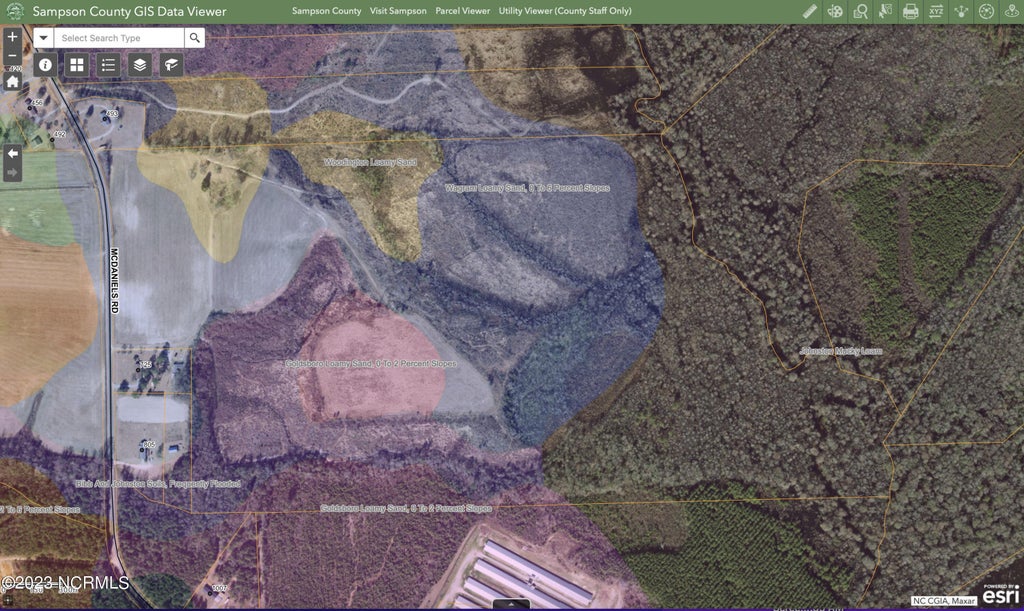
Task: Zoom in on the map
Action: pos(12,37)
